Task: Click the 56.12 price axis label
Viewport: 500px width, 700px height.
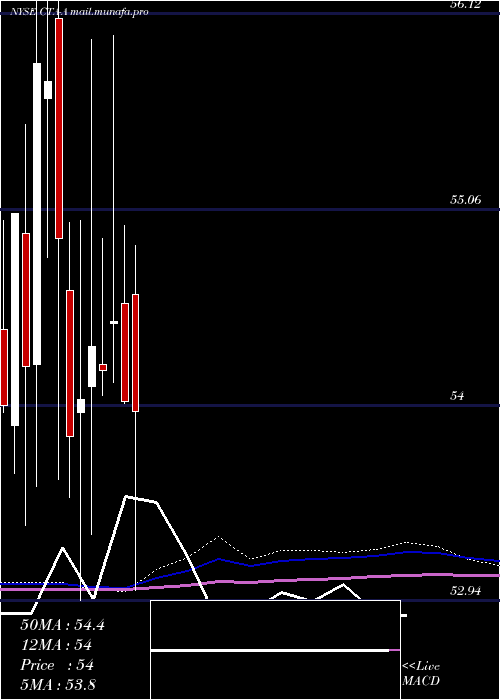Action: pyautogui.click(x=465, y=5)
